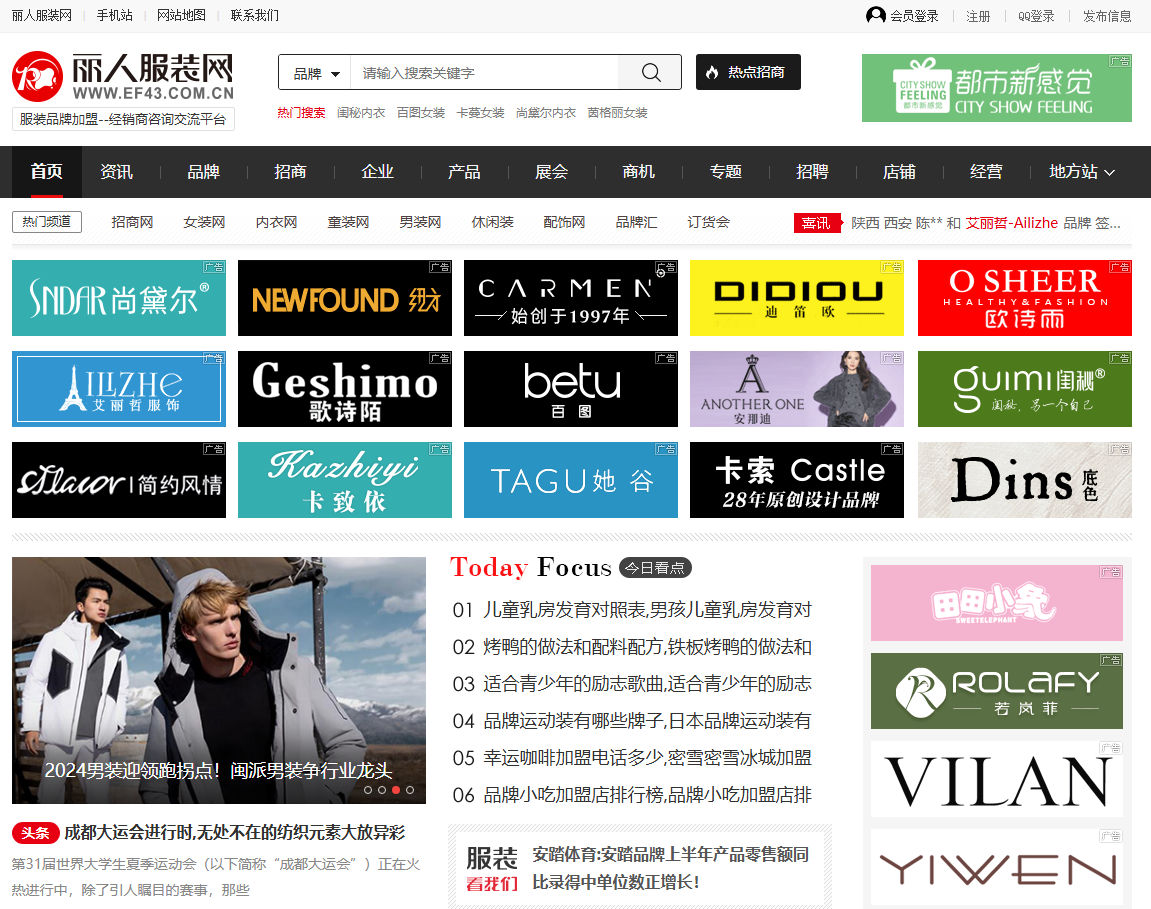Screen dimensions: 1151x909
Task: Expand the 地方站 regional sites menu
Action: pyautogui.click(x=1081, y=172)
